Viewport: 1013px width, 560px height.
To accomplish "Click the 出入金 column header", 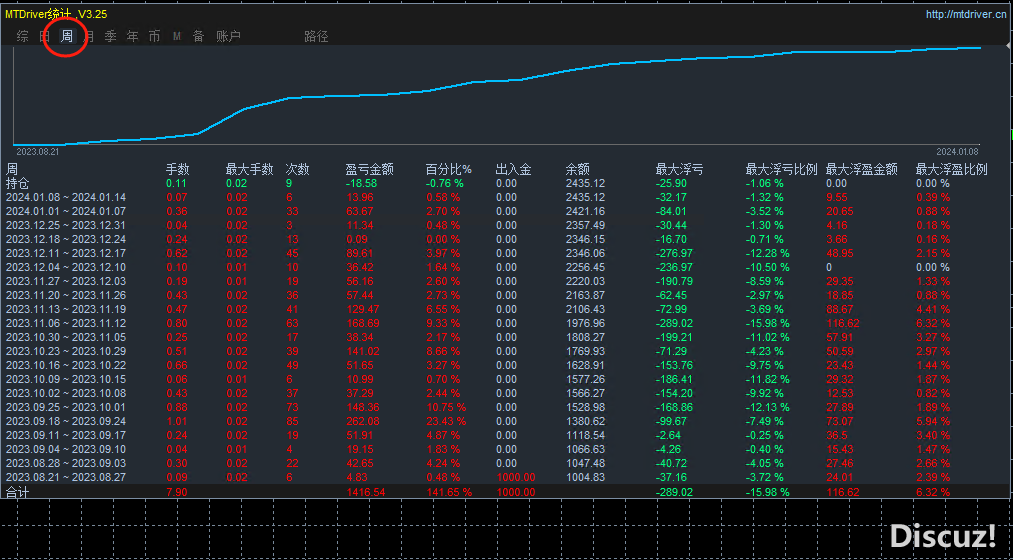I will pos(514,169).
